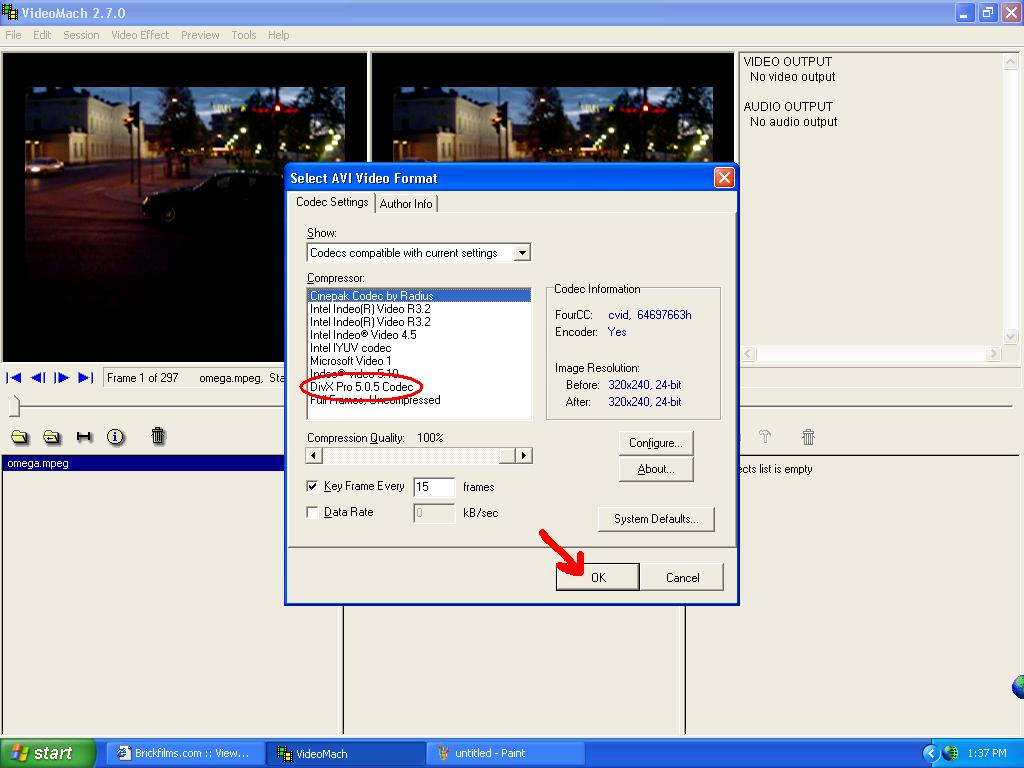Click the open file folder icon
Image resolution: width=1024 pixels, height=768 pixels.
coord(19,437)
